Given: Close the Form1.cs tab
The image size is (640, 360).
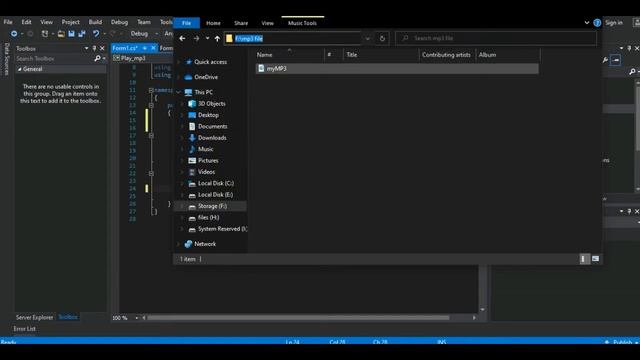Looking at the screenshot, I should [153, 48].
